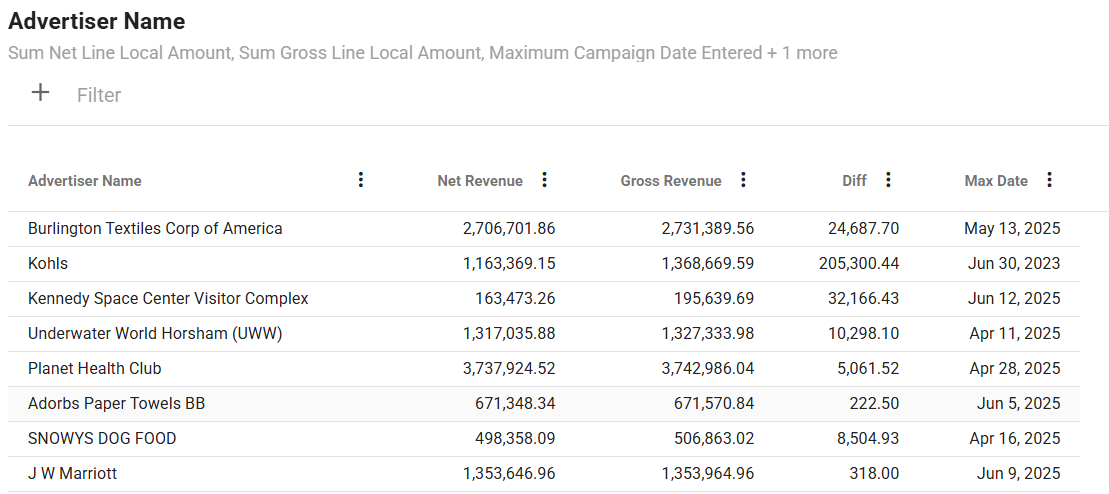Screen dimensions: 1109x494
Task: Sort by Diff column header
Action: coord(854,181)
